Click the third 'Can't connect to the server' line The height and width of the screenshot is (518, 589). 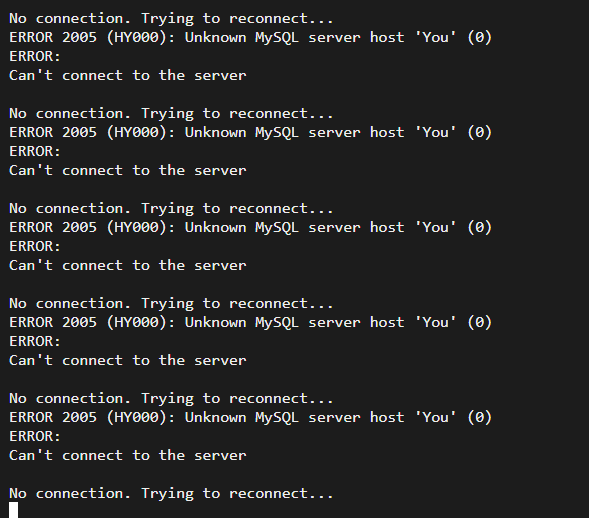coord(128,265)
